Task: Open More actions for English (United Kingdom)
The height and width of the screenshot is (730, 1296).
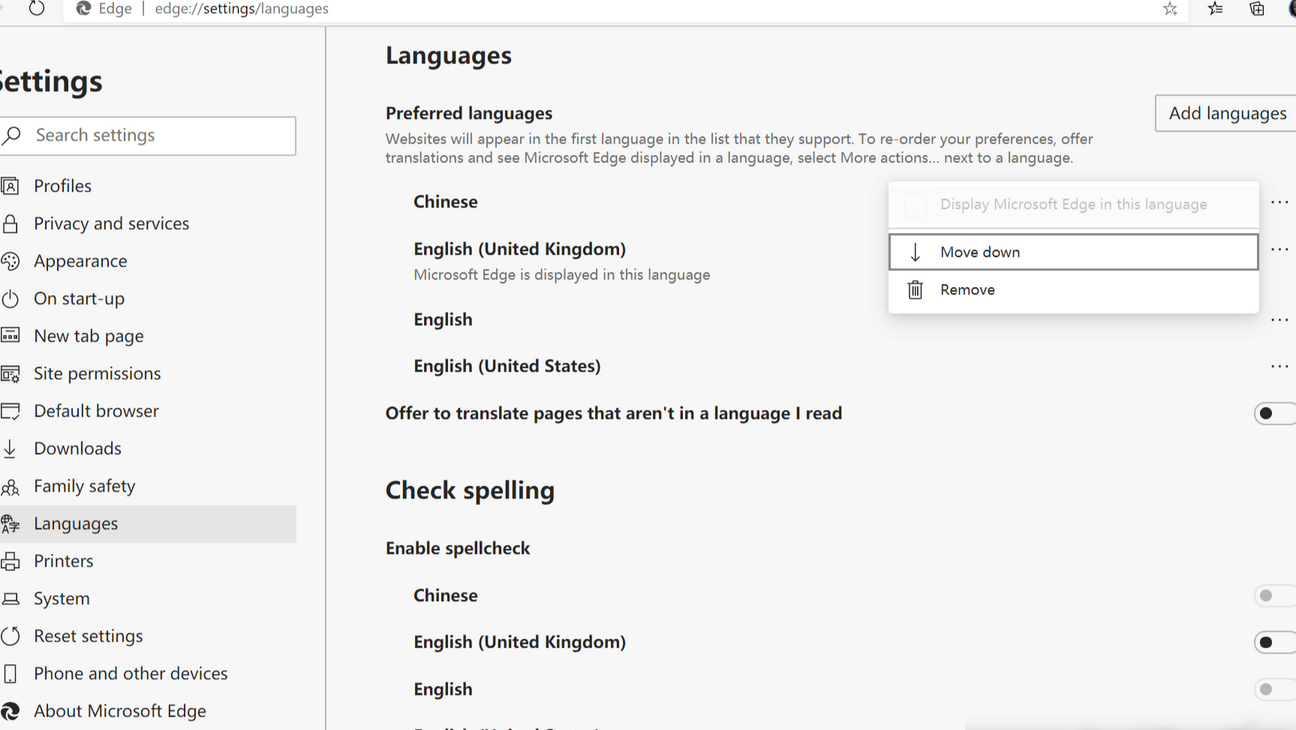Action: pos(1279,249)
